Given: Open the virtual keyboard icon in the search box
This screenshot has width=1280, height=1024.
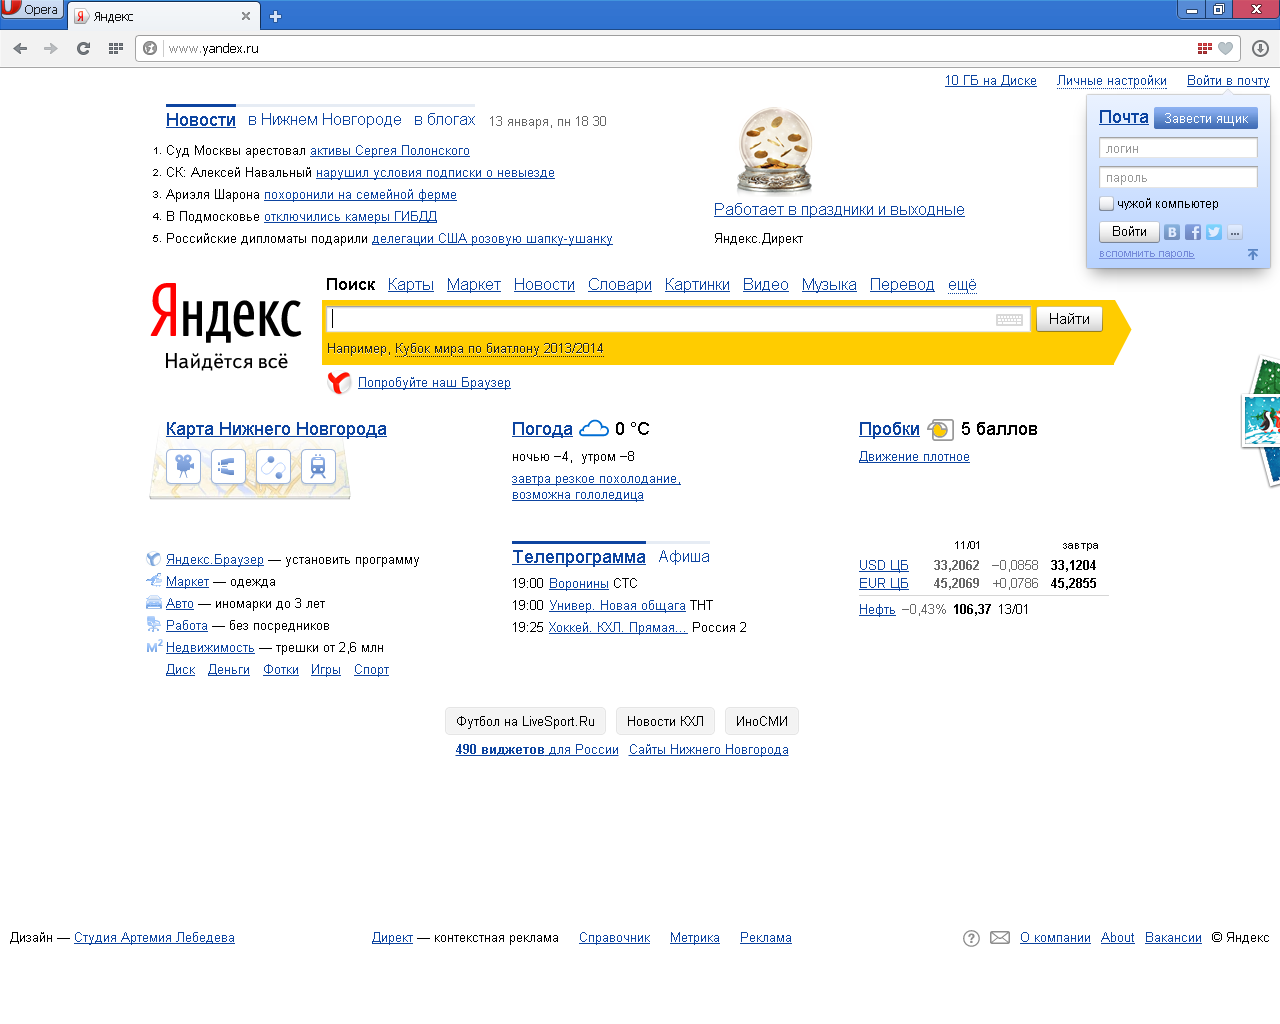Looking at the screenshot, I should point(1009,320).
